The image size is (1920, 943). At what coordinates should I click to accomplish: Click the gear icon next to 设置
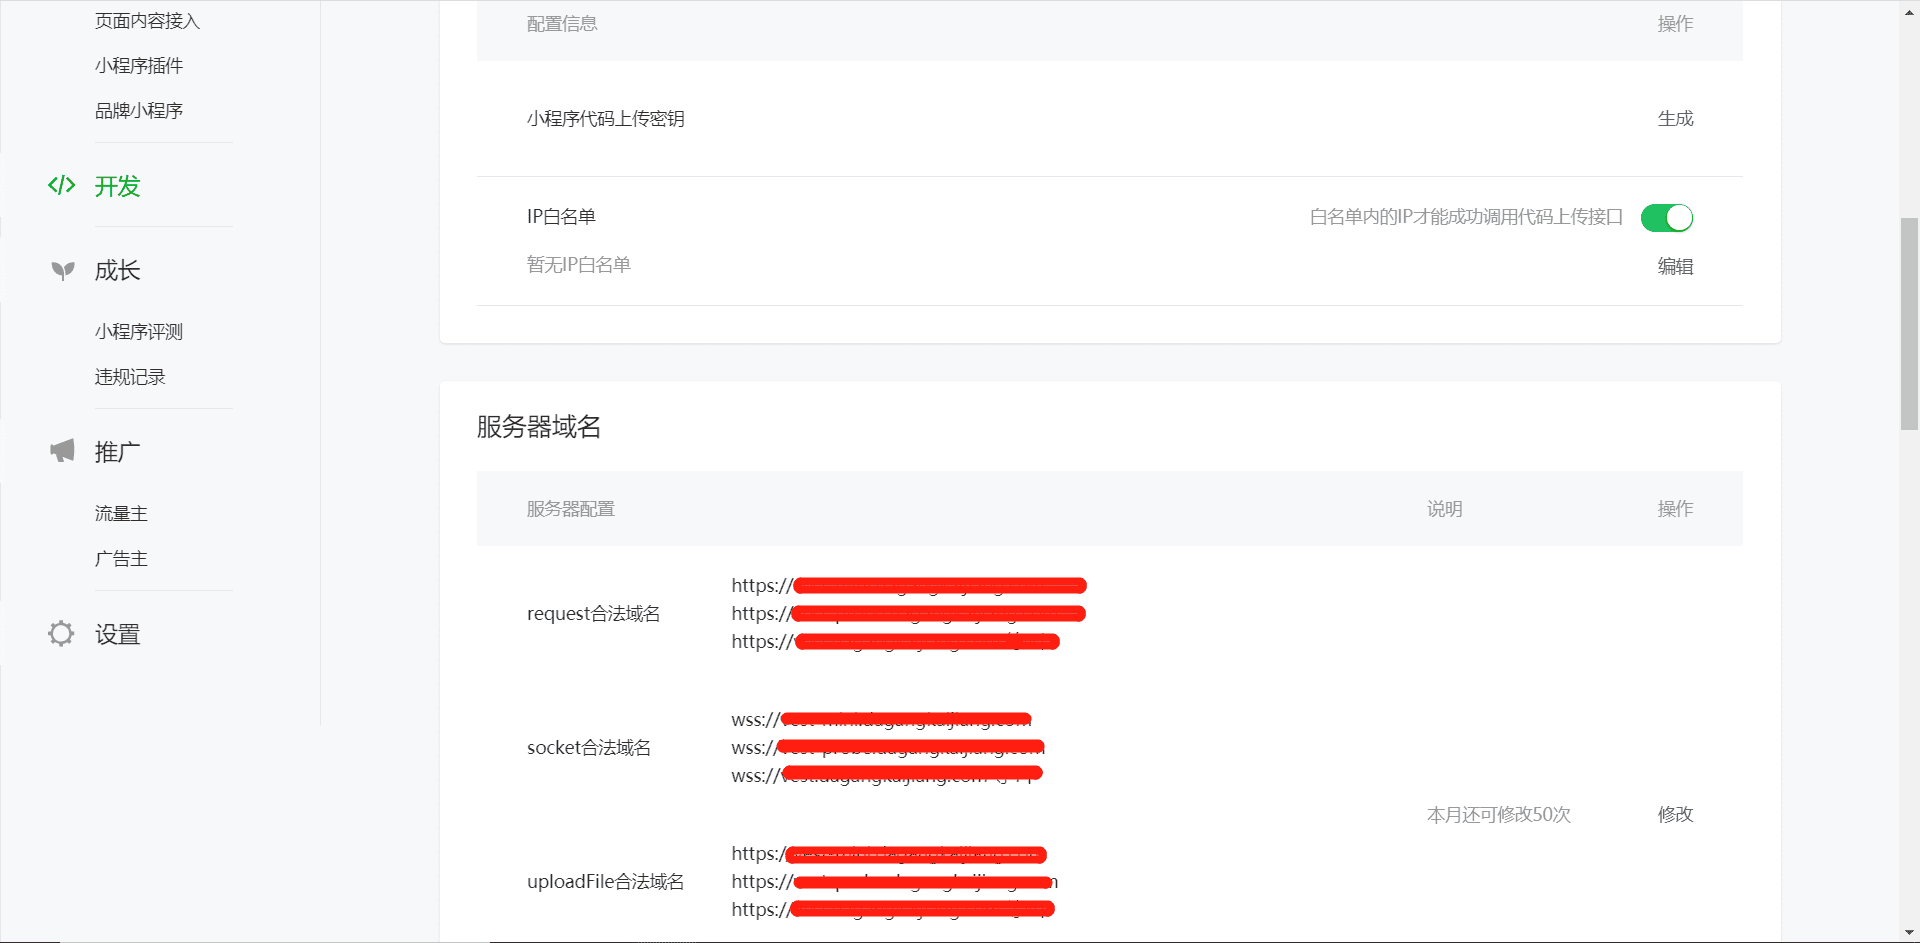[61, 634]
